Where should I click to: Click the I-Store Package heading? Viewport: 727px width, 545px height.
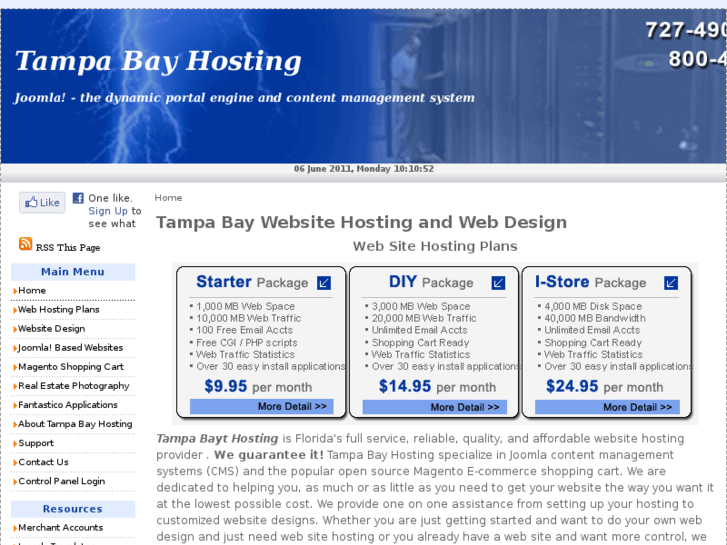[590, 282]
